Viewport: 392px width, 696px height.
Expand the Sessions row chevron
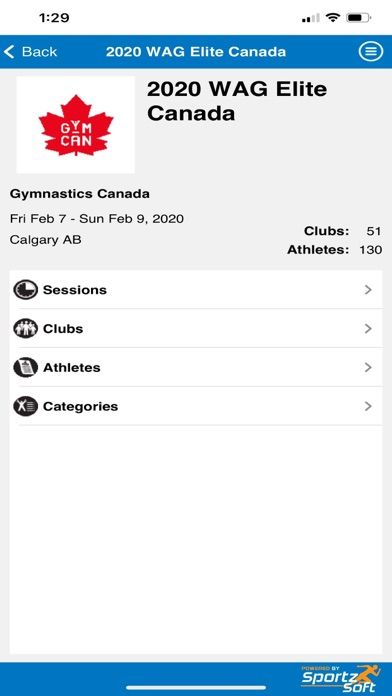[x=368, y=290]
